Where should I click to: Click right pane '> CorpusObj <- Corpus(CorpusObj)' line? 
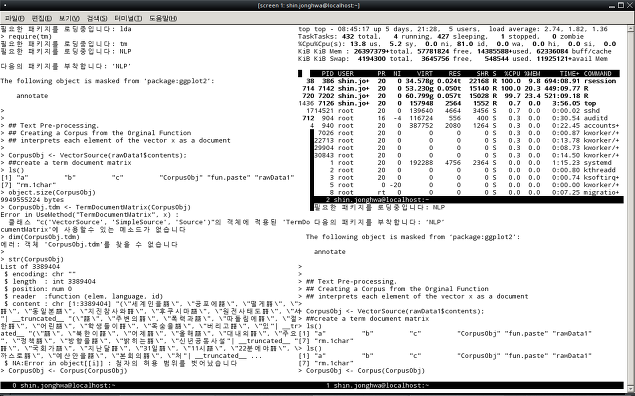pyautogui.click(x=361, y=370)
